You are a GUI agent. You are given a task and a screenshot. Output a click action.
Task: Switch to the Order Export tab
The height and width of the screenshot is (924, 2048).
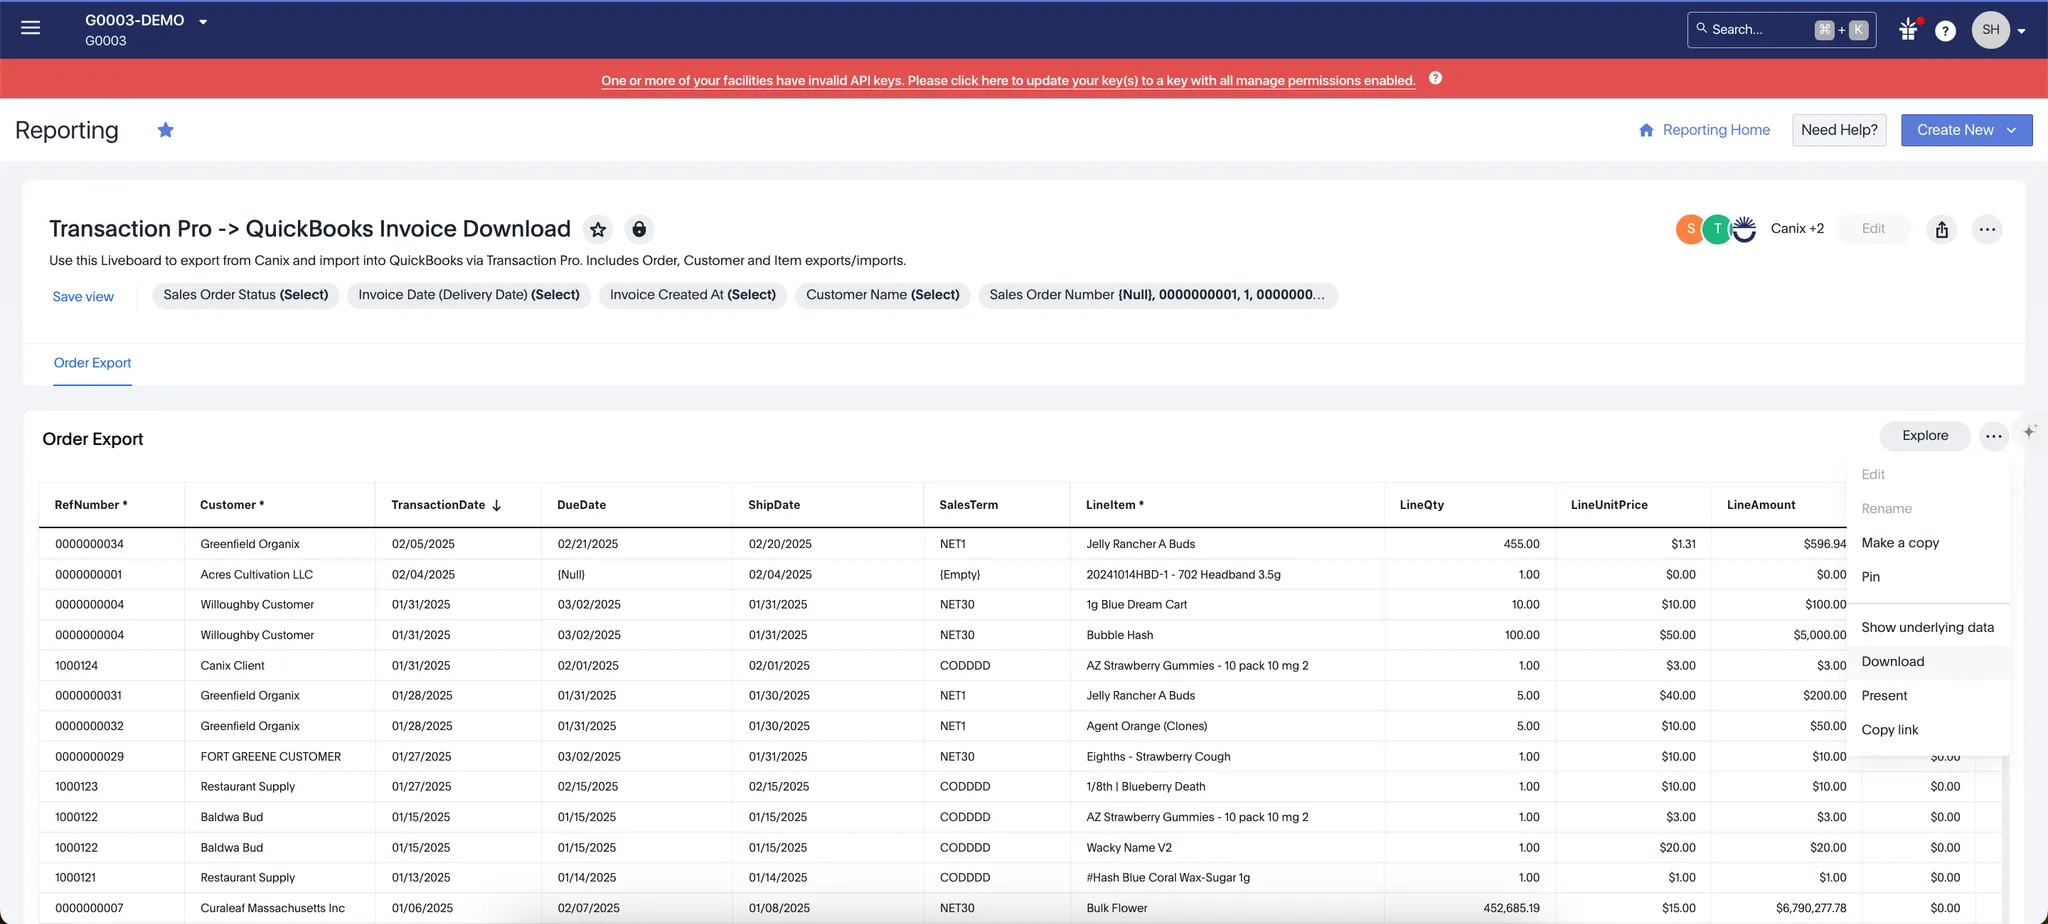coord(92,363)
